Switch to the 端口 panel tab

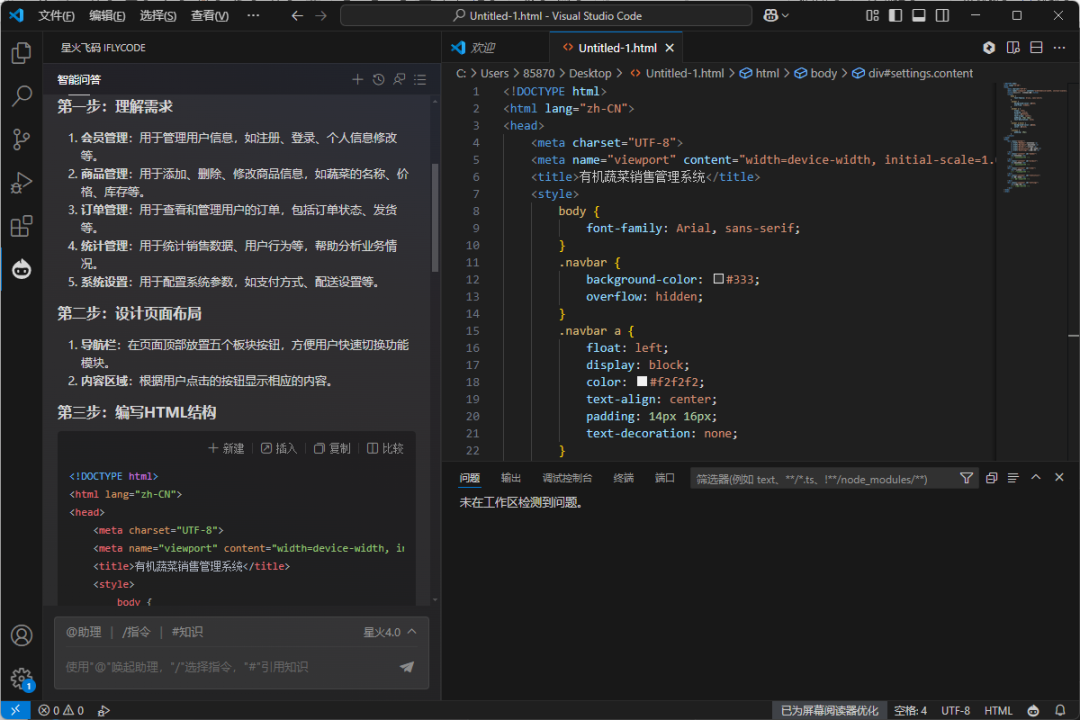pyautogui.click(x=665, y=478)
